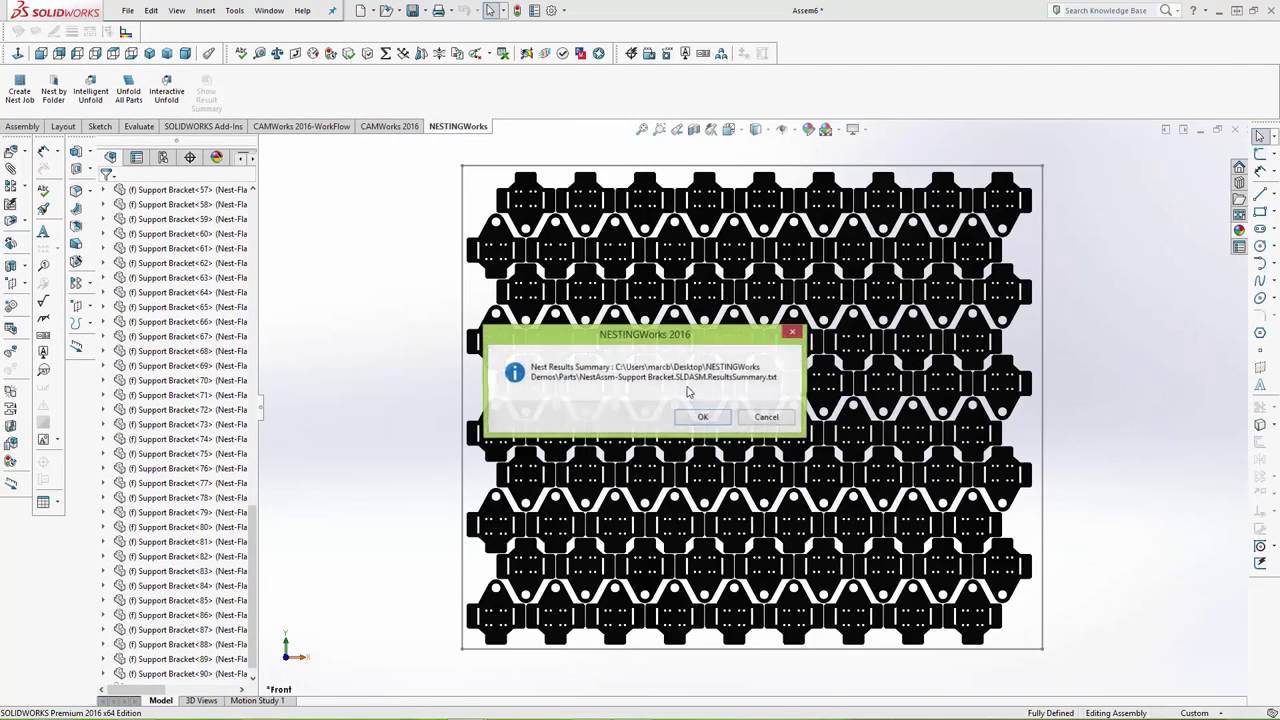Screen dimensions: 1280x720
Task: Click the Edit Appearance color ball icon
Action: [808, 129]
